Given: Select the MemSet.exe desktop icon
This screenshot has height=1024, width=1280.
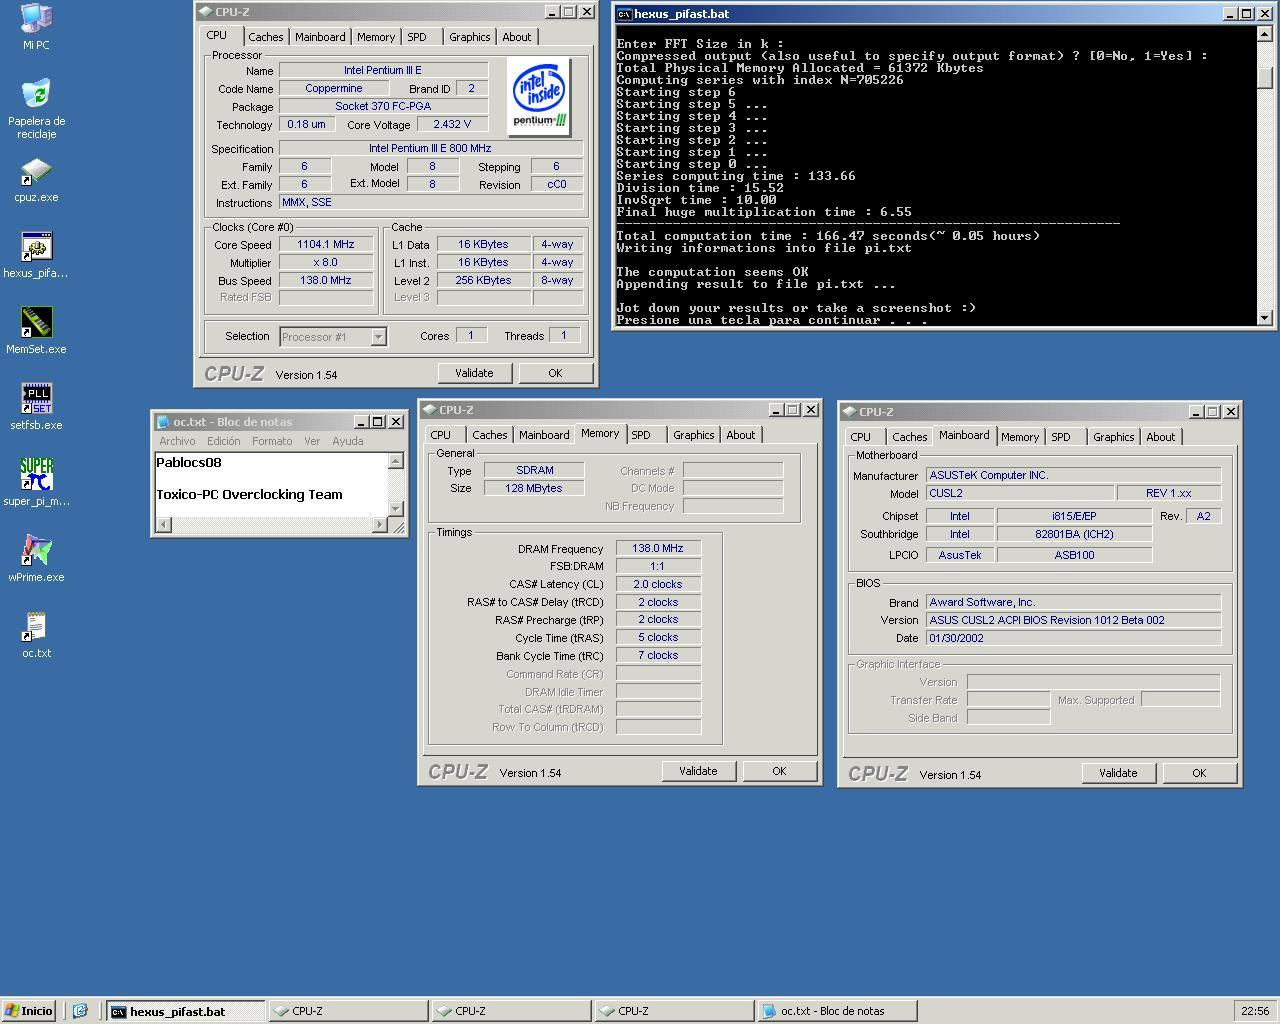Looking at the screenshot, I should [x=36, y=323].
